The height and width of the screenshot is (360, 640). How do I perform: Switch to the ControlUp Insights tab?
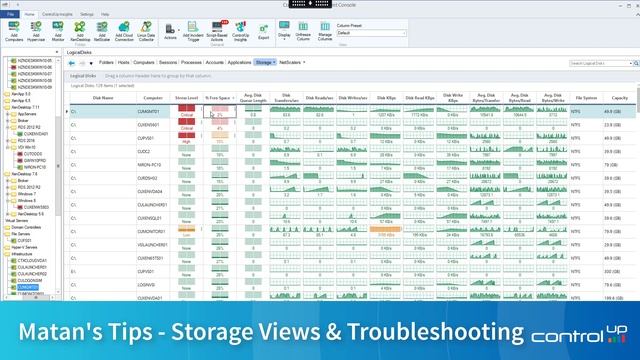57,14
